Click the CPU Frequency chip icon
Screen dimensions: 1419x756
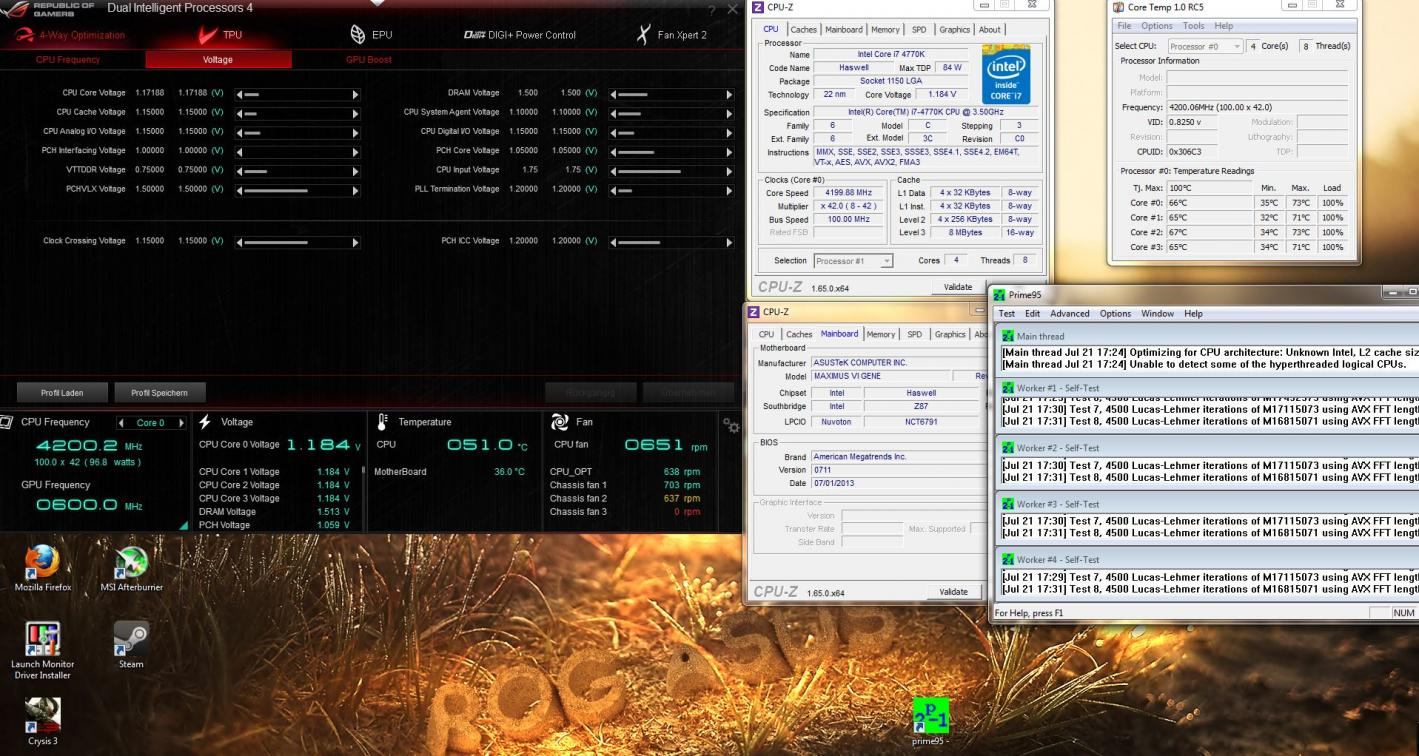7,422
